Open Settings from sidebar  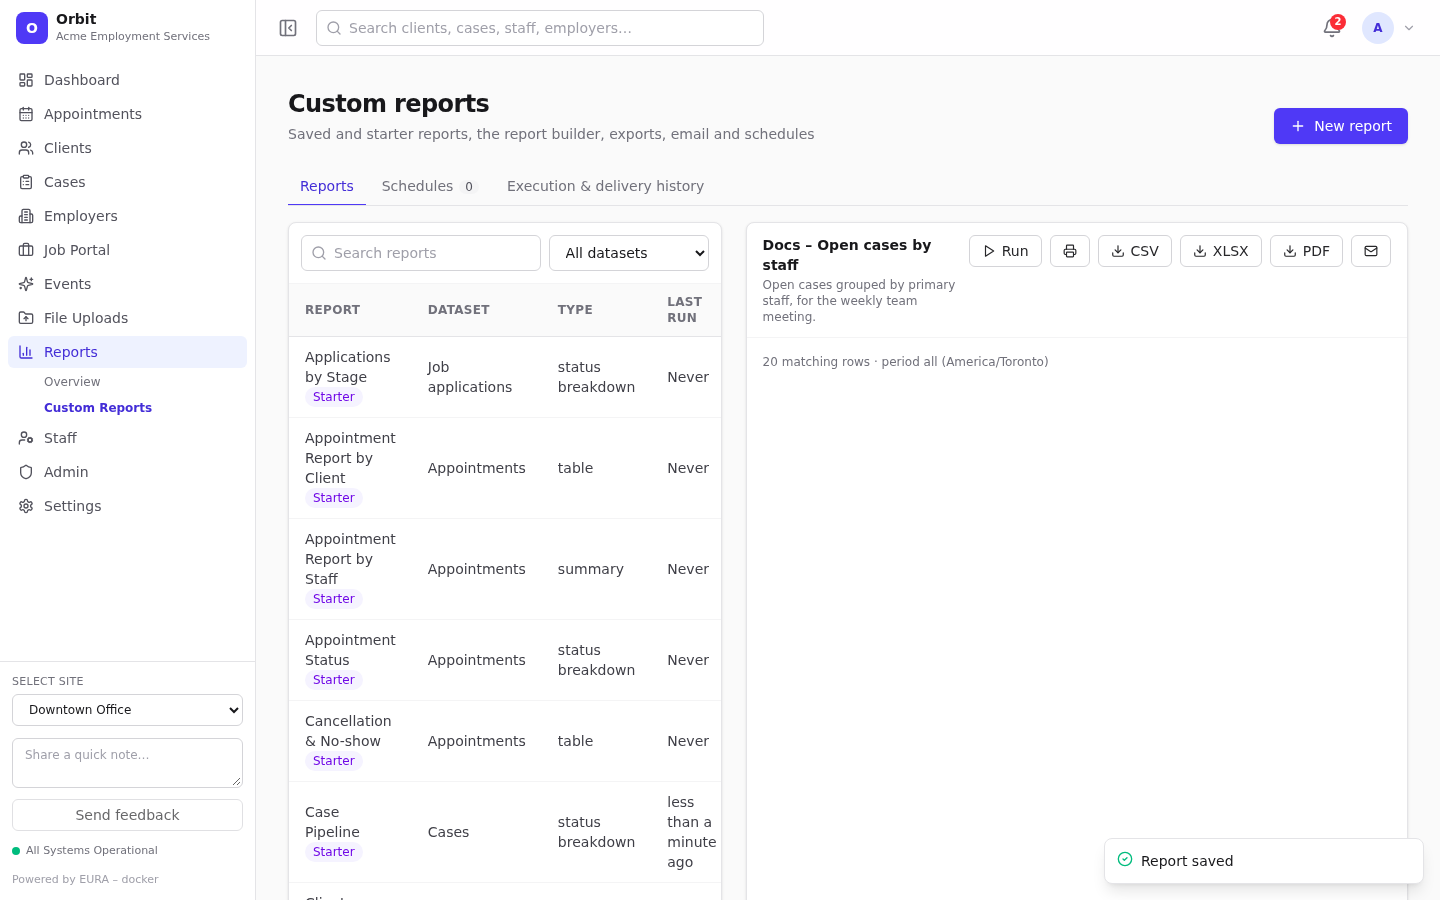(x=128, y=506)
